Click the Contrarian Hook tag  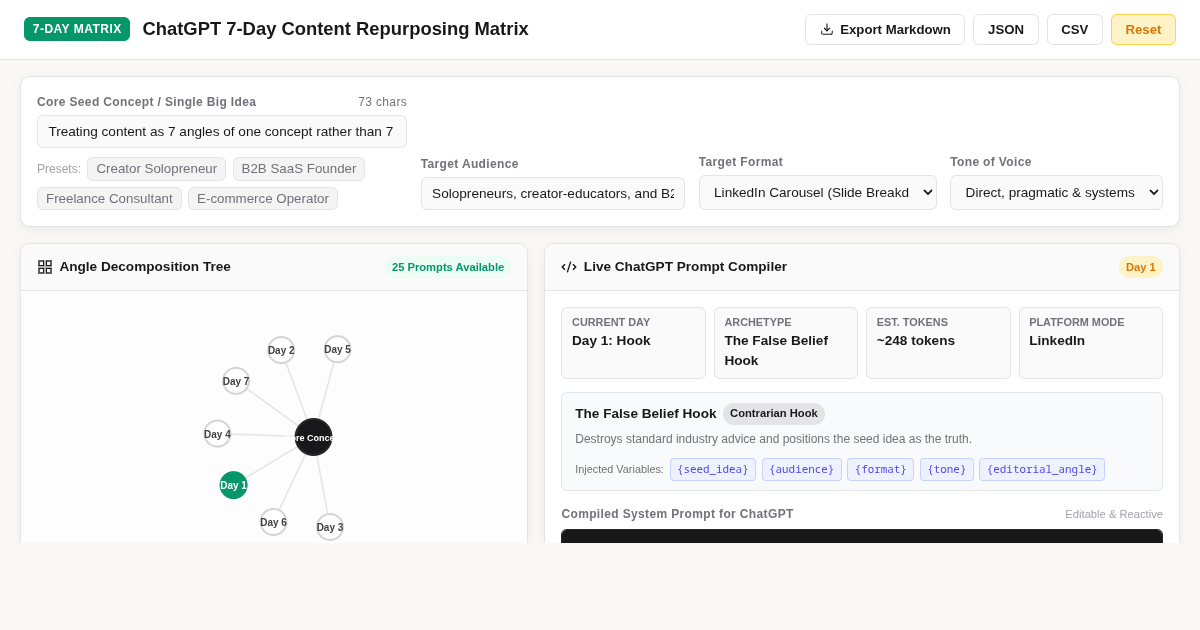(x=774, y=414)
